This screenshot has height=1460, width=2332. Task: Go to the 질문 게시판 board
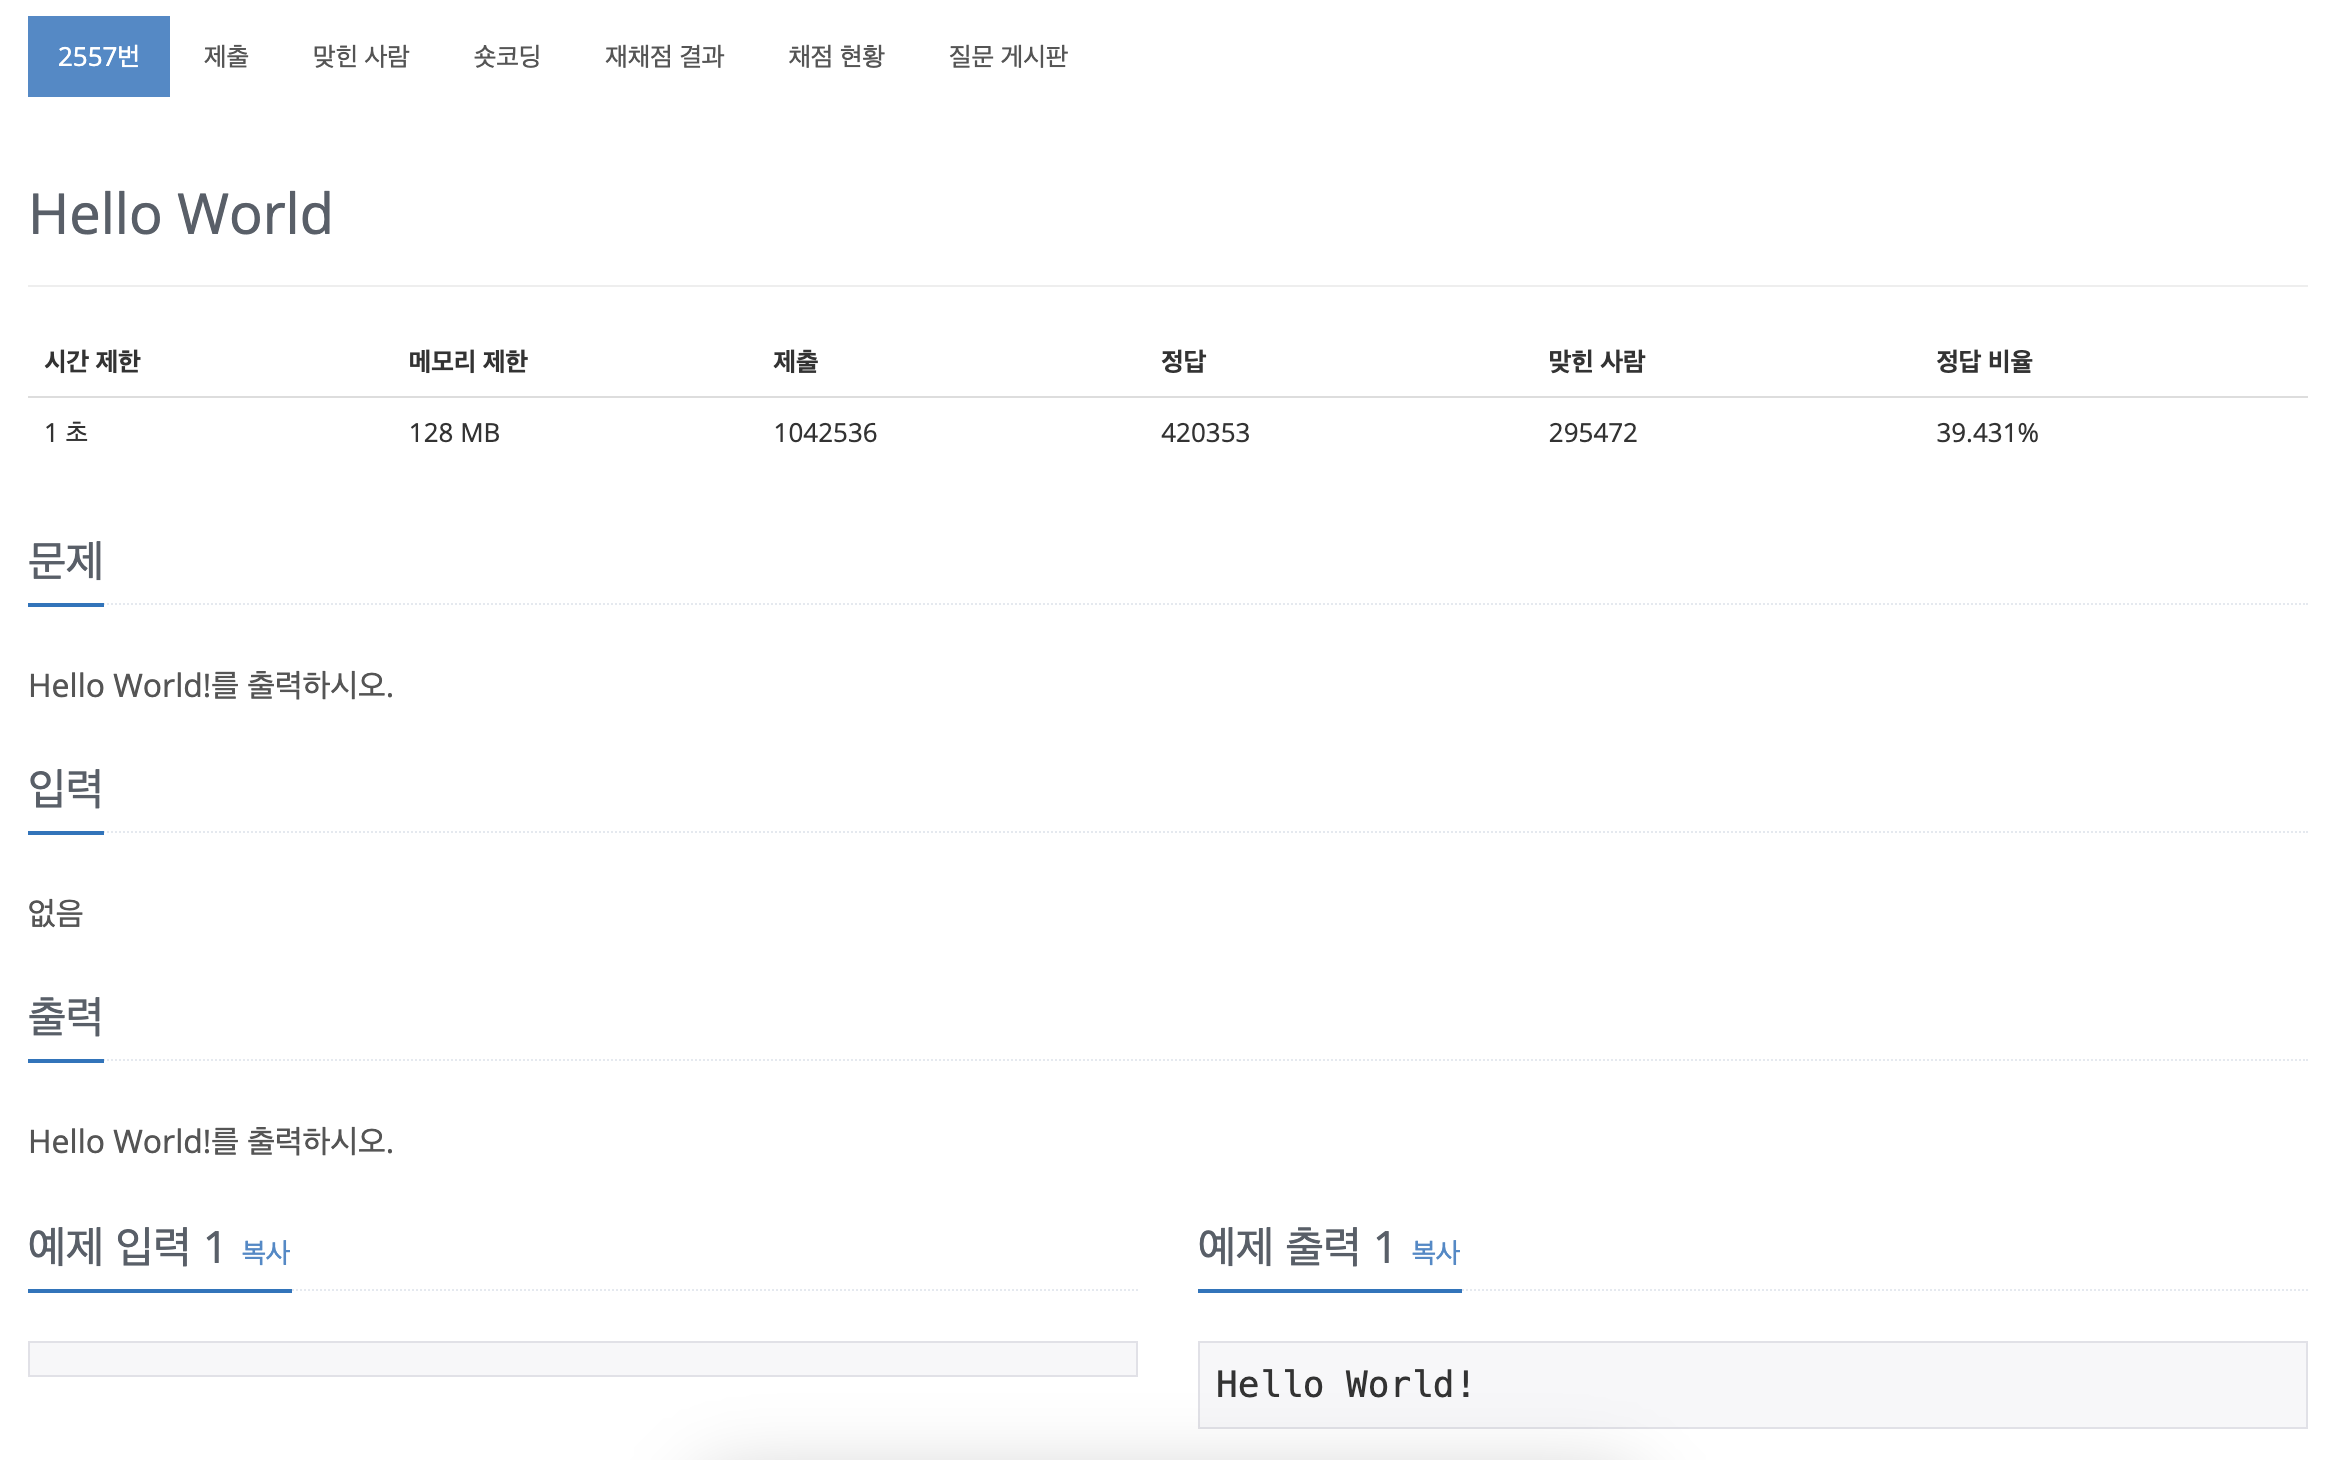click(1006, 57)
